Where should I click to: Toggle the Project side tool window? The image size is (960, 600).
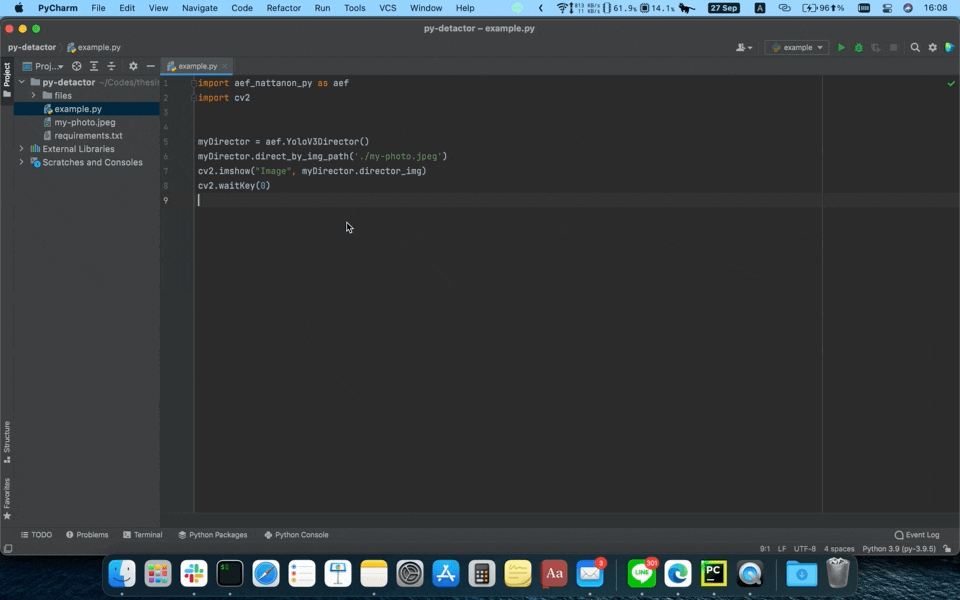pyautogui.click(x=7, y=80)
